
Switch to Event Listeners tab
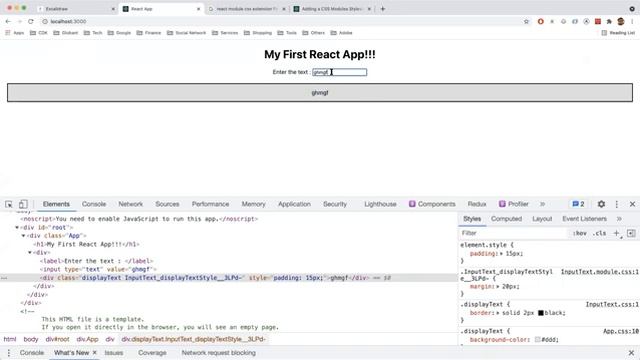point(584,219)
